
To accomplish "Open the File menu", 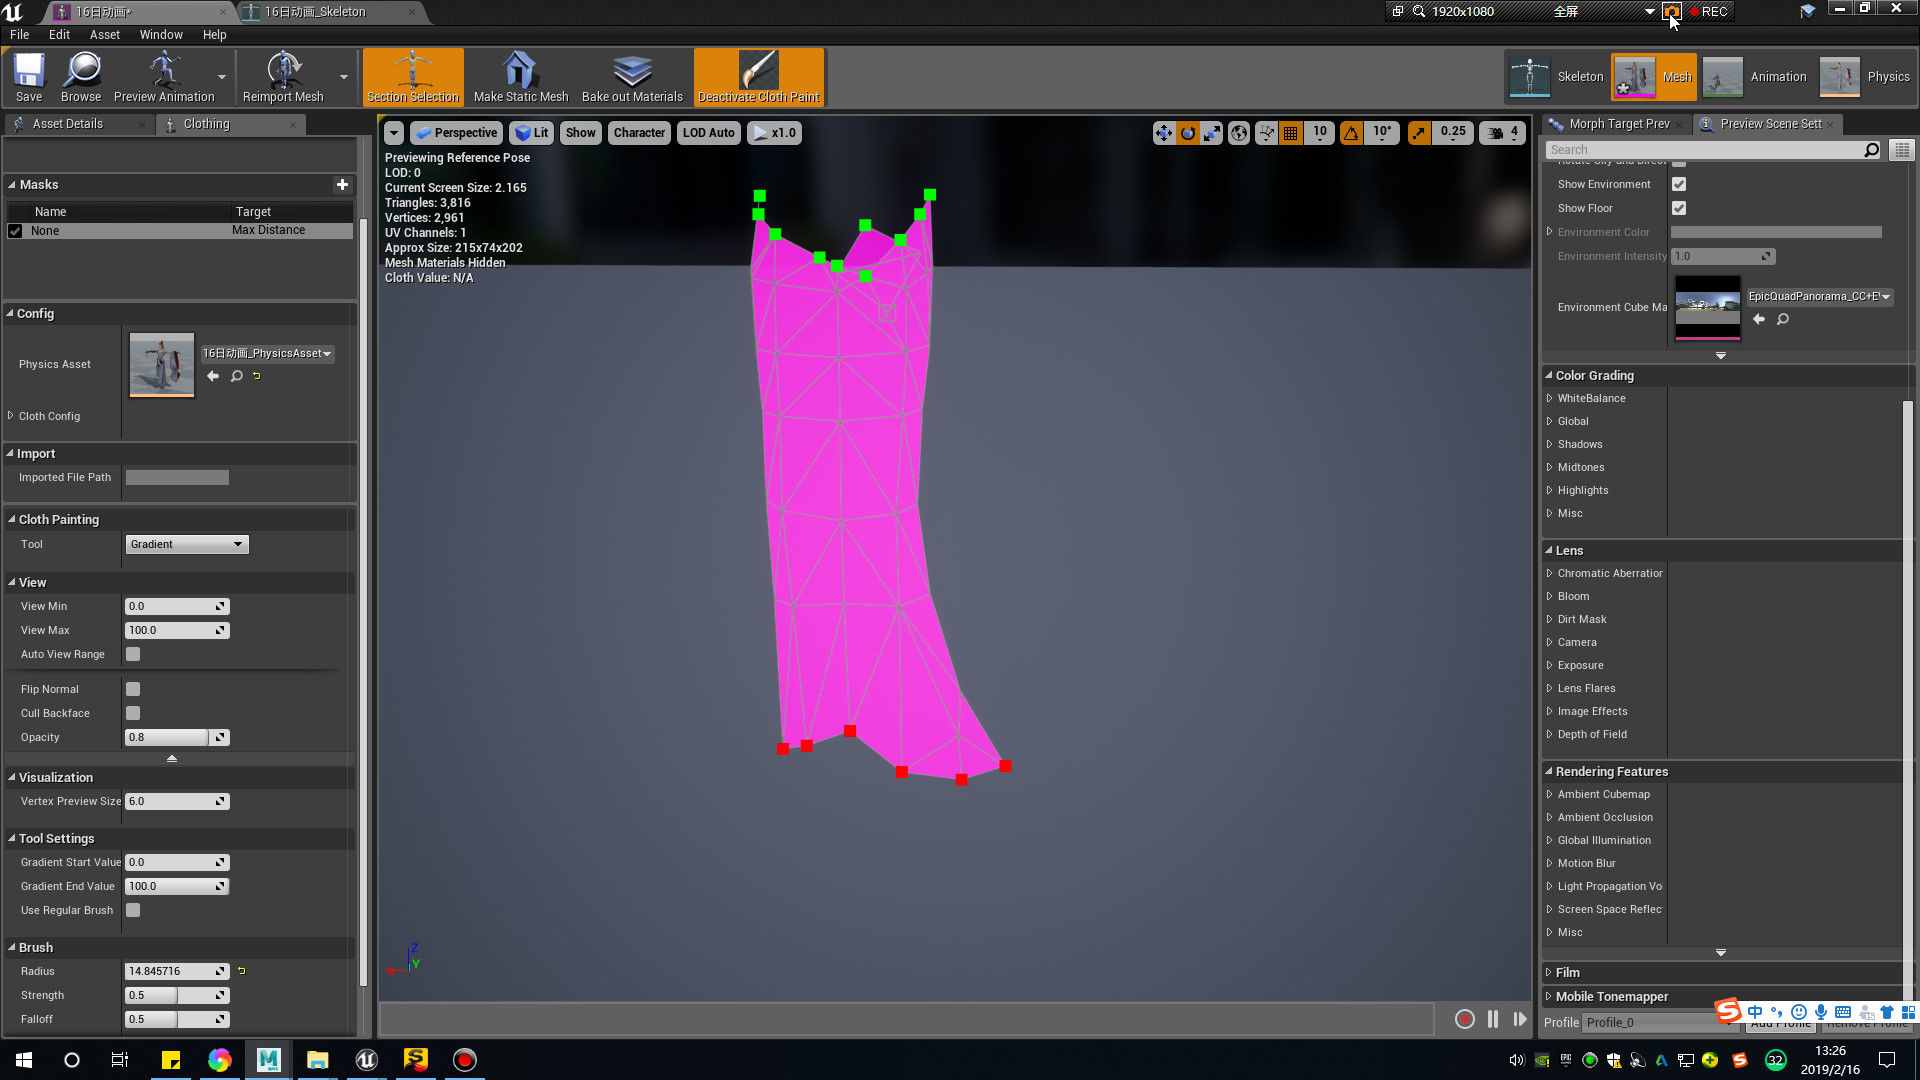I will (x=19, y=34).
